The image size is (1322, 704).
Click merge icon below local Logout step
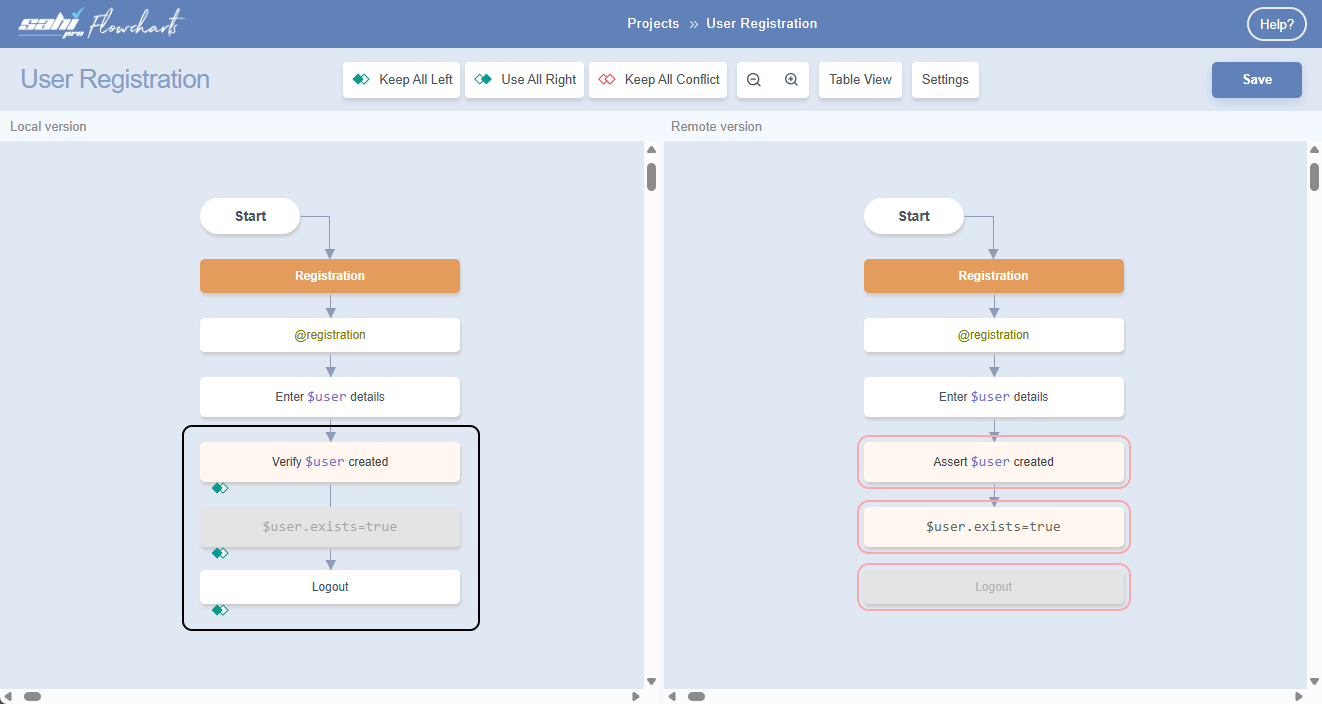(x=220, y=610)
